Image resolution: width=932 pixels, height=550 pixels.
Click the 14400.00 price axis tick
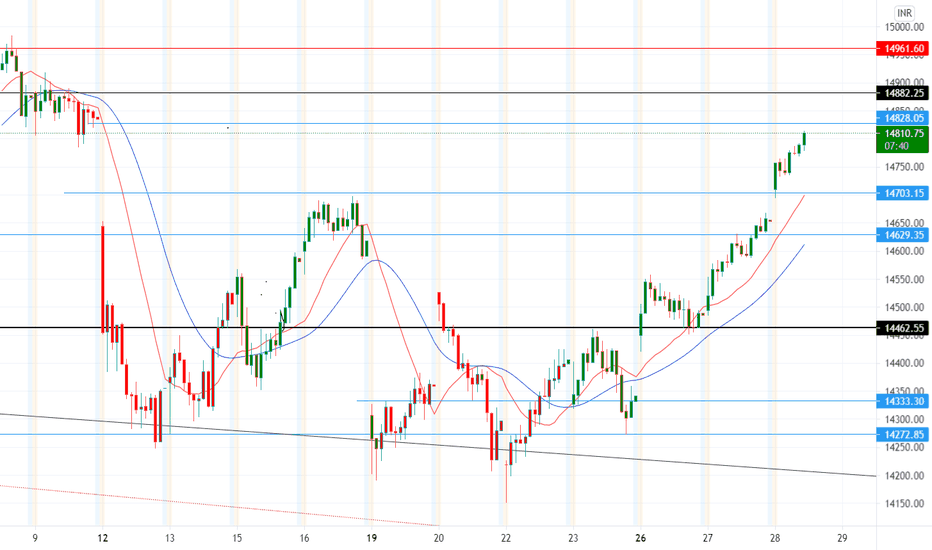(904, 363)
